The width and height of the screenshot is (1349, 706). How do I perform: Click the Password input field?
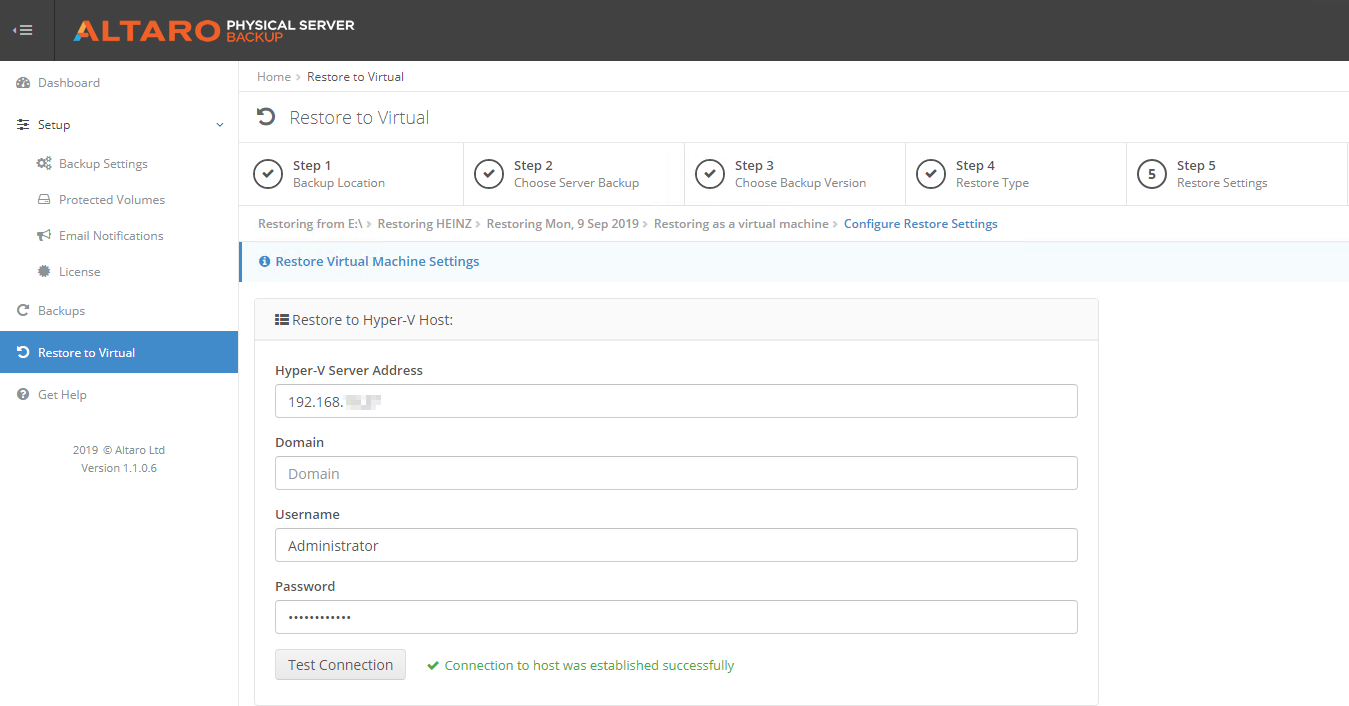pos(676,617)
